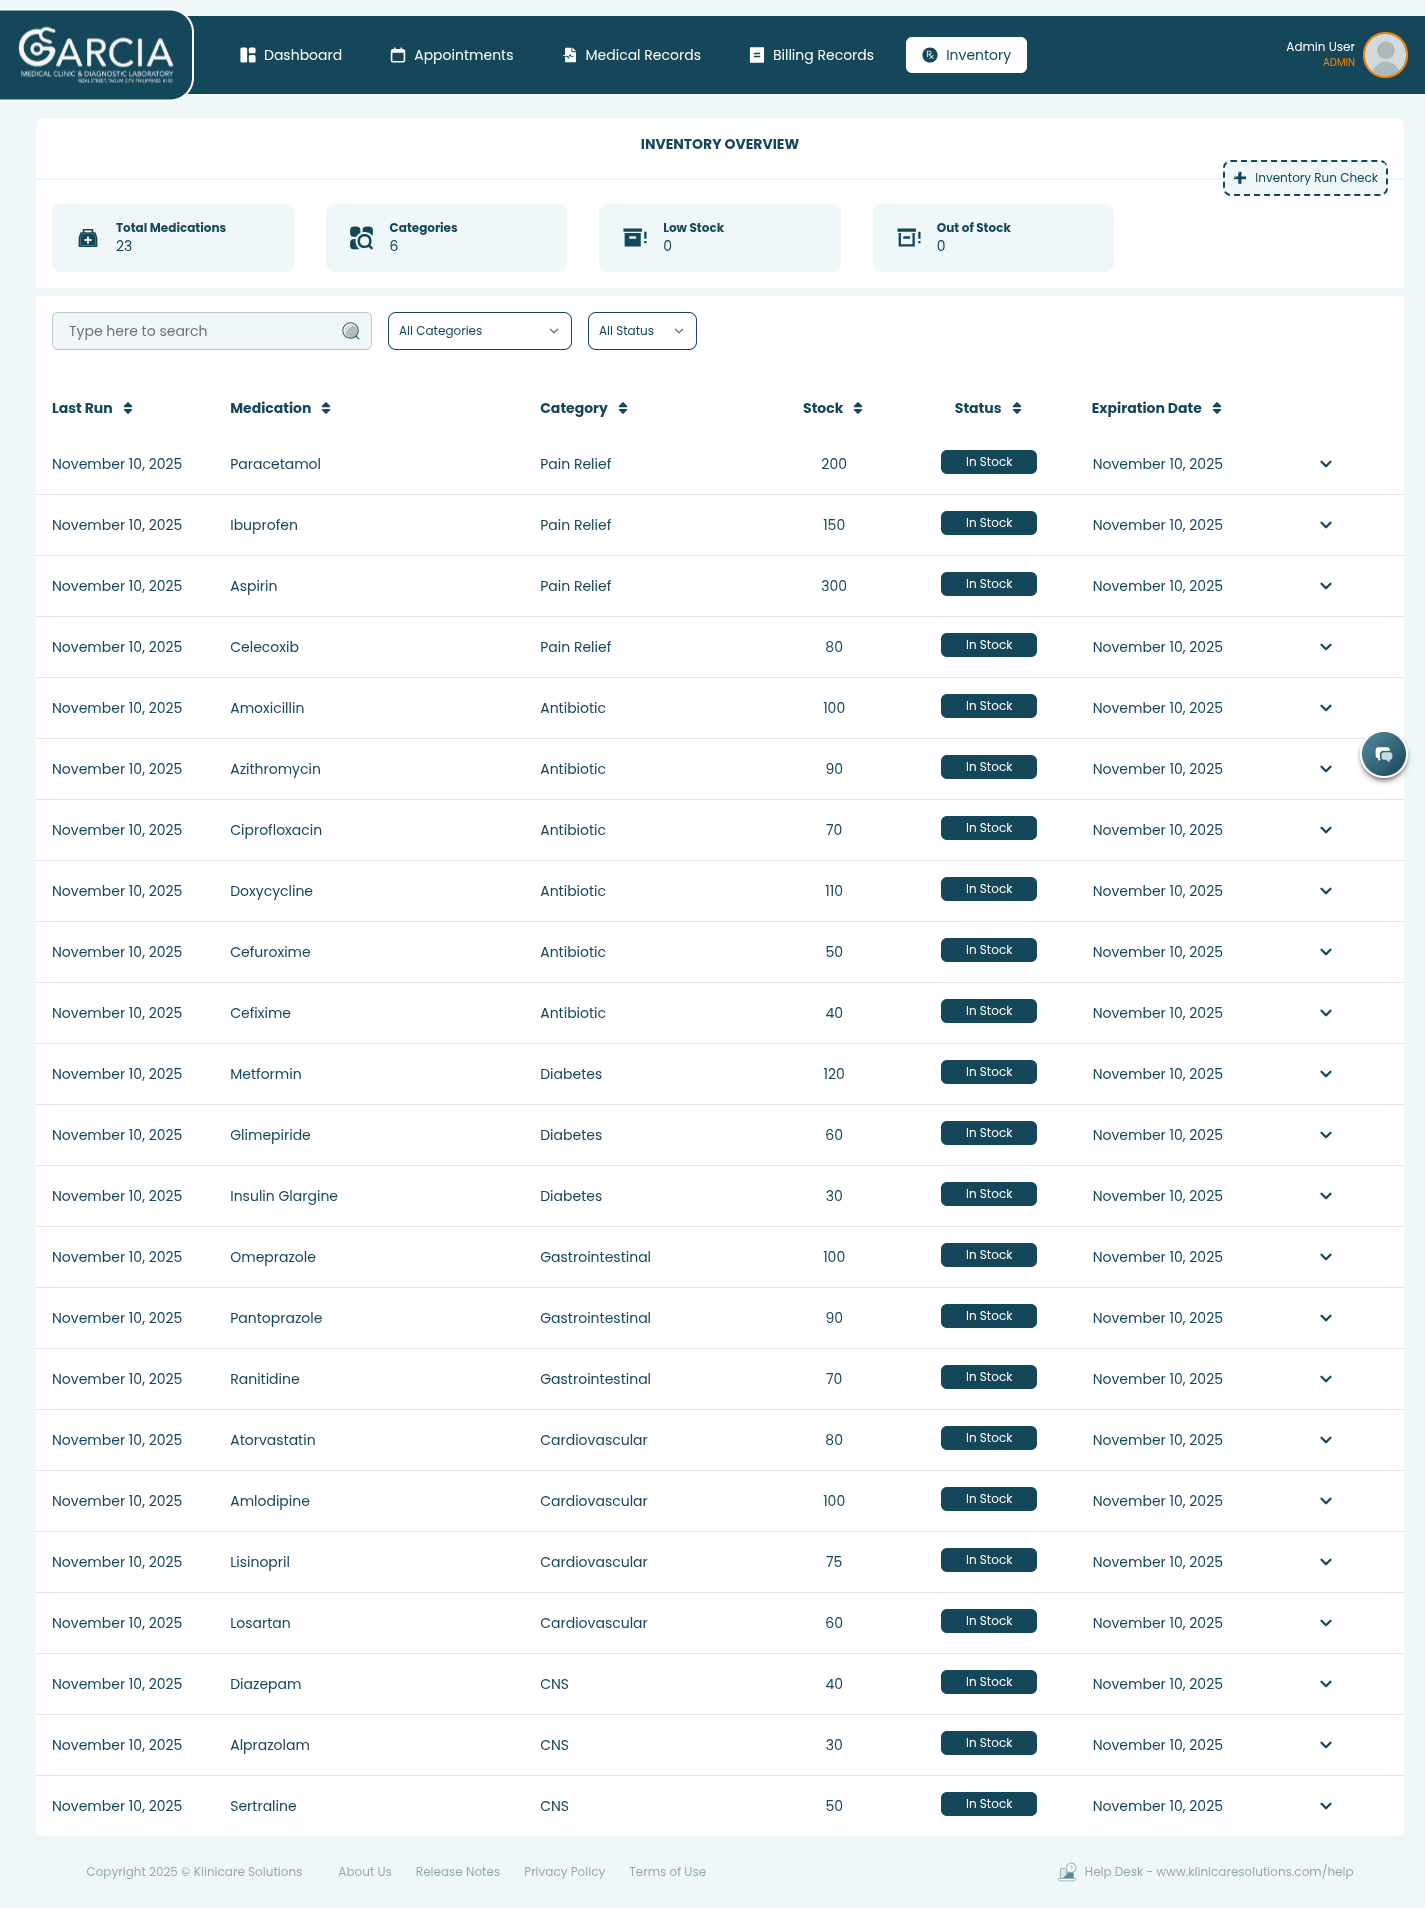Sort by Stock column arrows
Screen dimensions: 1425x1908
[858, 408]
